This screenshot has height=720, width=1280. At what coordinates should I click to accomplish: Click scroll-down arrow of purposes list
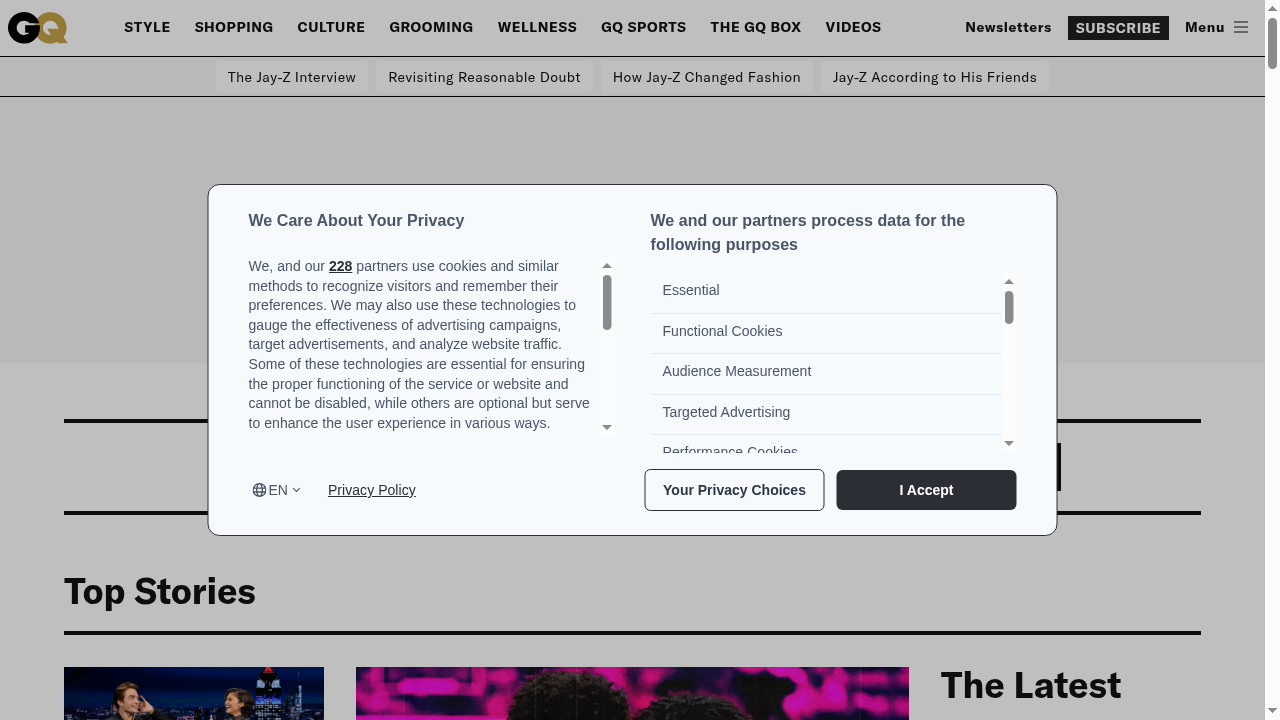pos(1009,443)
